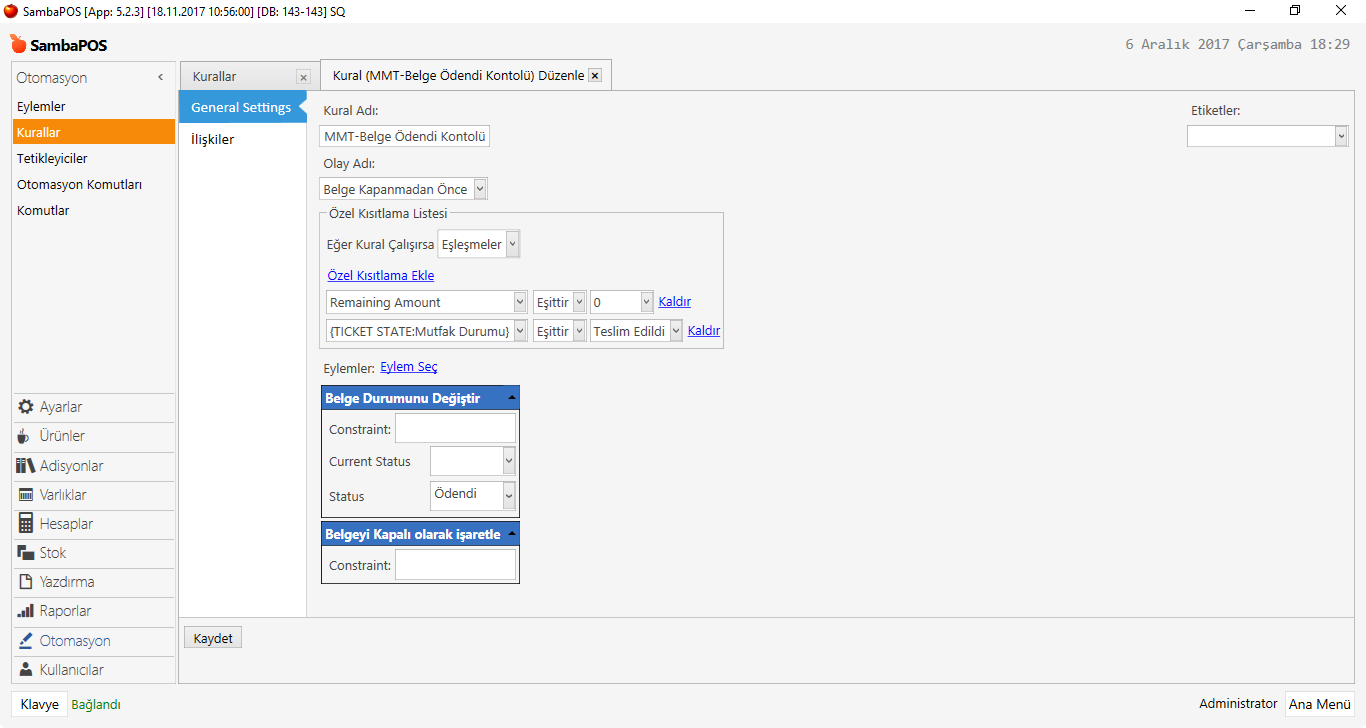Open the Status dropdown showing Ödendi
Screen dimensions: 1366x728
pos(509,496)
